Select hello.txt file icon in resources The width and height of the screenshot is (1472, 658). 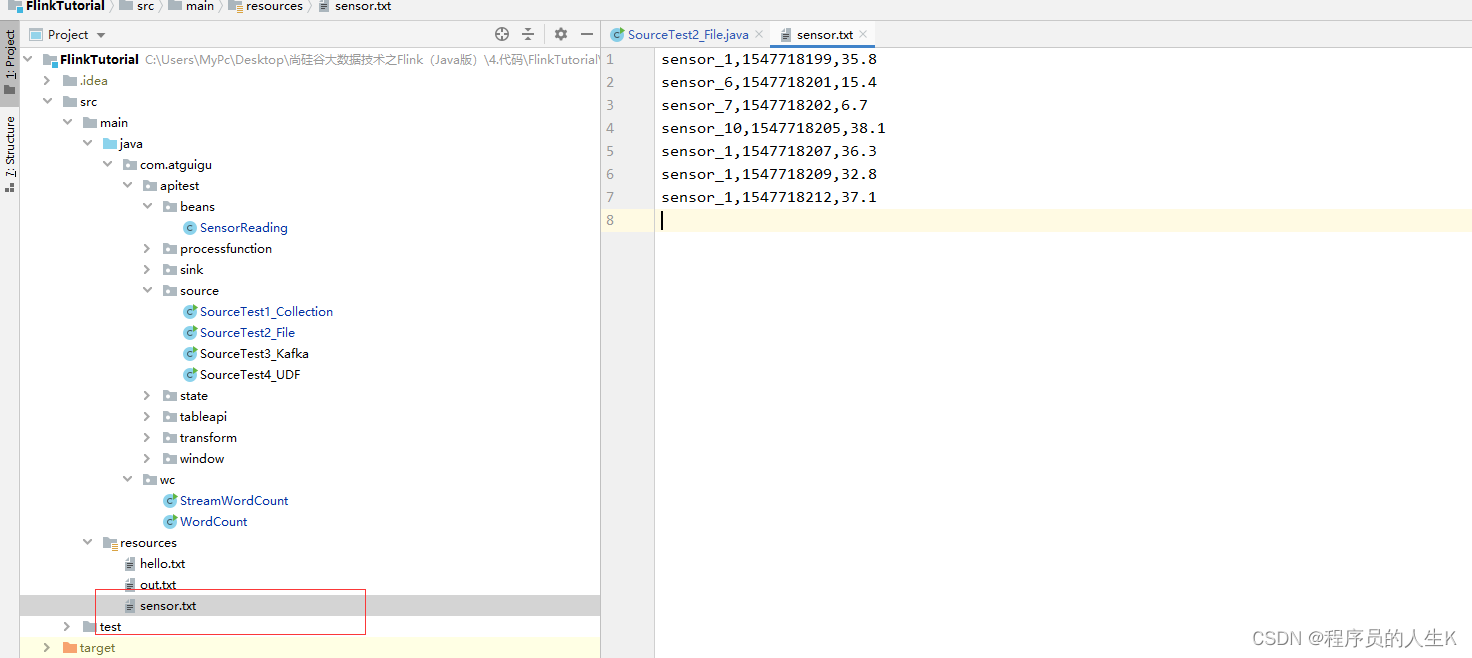click(x=129, y=564)
